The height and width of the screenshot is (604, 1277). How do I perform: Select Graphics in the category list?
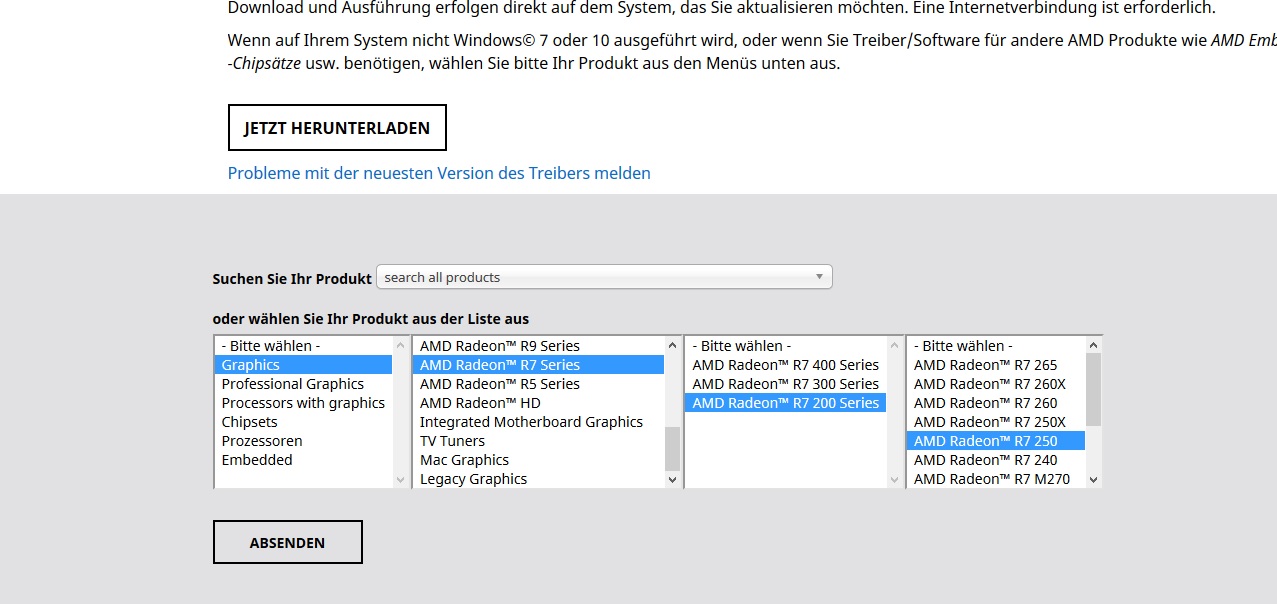pyautogui.click(x=303, y=365)
